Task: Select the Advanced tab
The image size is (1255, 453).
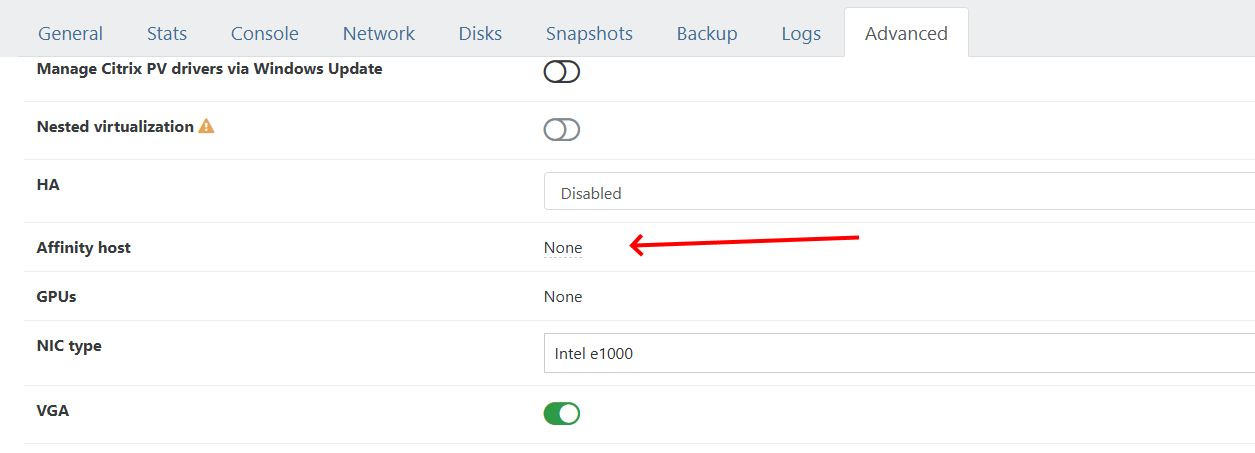Action: click(906, 33)
